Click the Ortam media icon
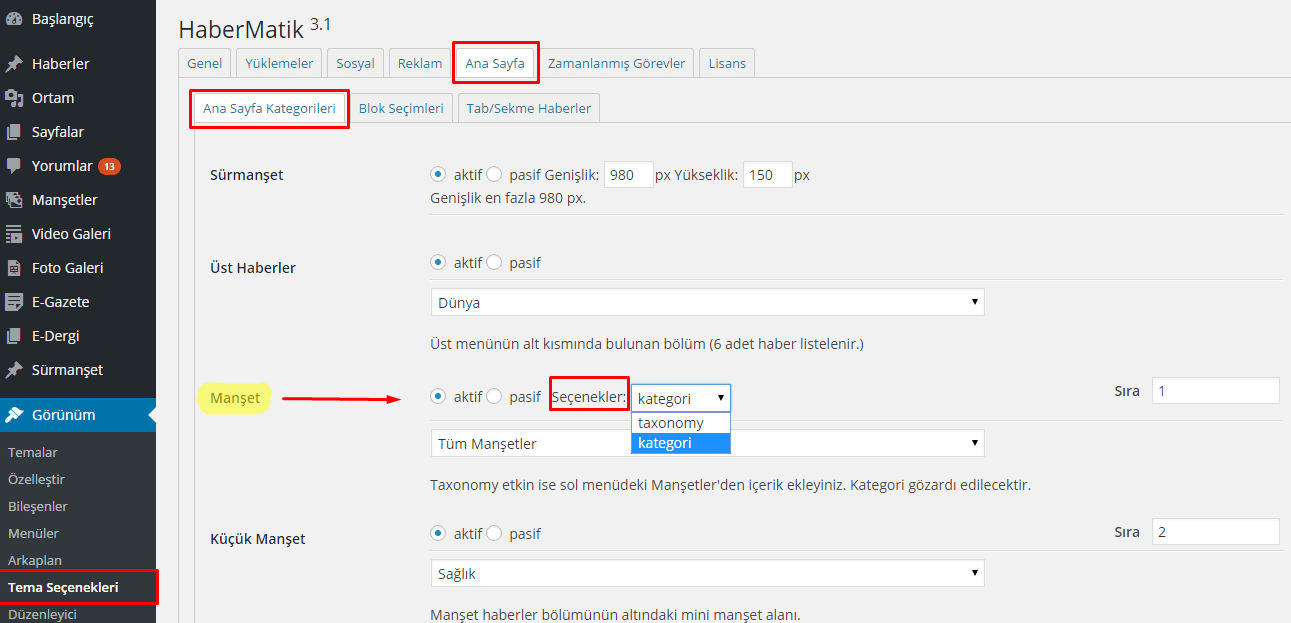The image size is (1291, 623). point(14,98)
